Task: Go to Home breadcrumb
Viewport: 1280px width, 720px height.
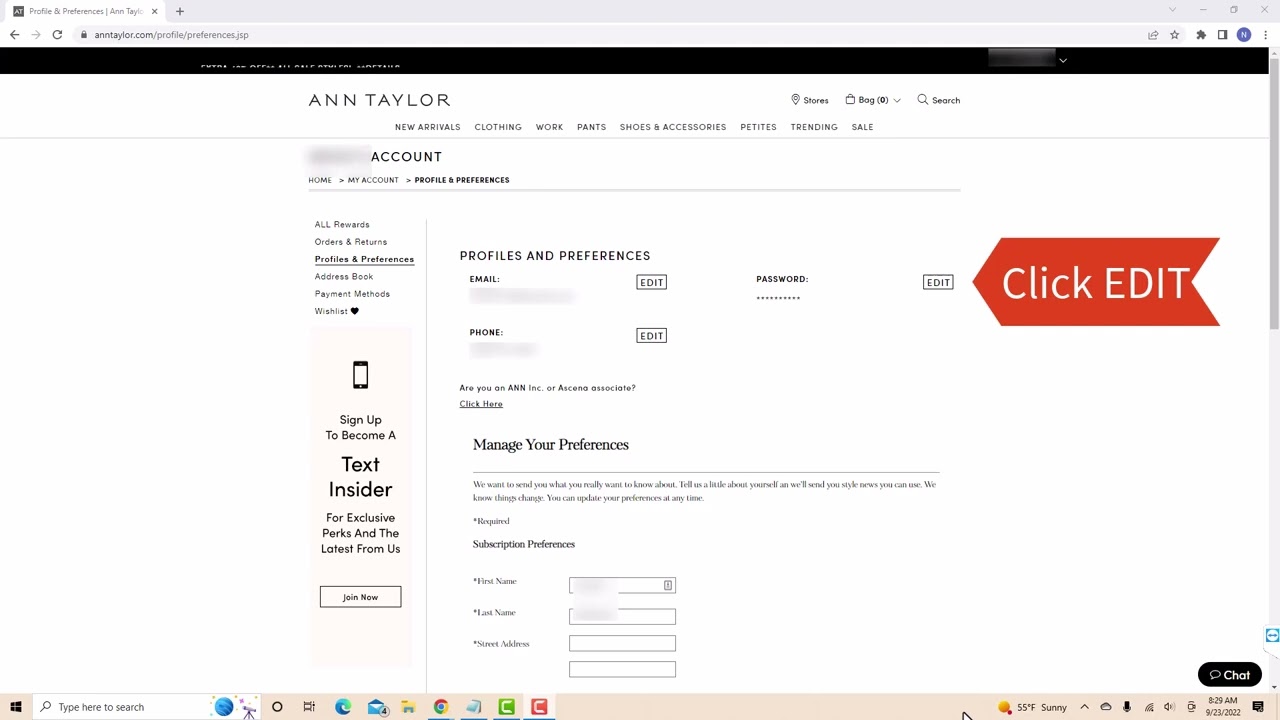Action: (320, 180)
